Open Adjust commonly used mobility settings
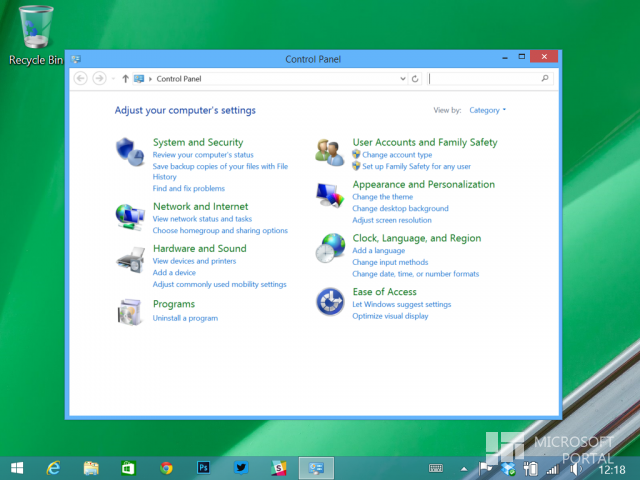The height and width of the screenshot is (480, 640). click(x=219, y=284)
